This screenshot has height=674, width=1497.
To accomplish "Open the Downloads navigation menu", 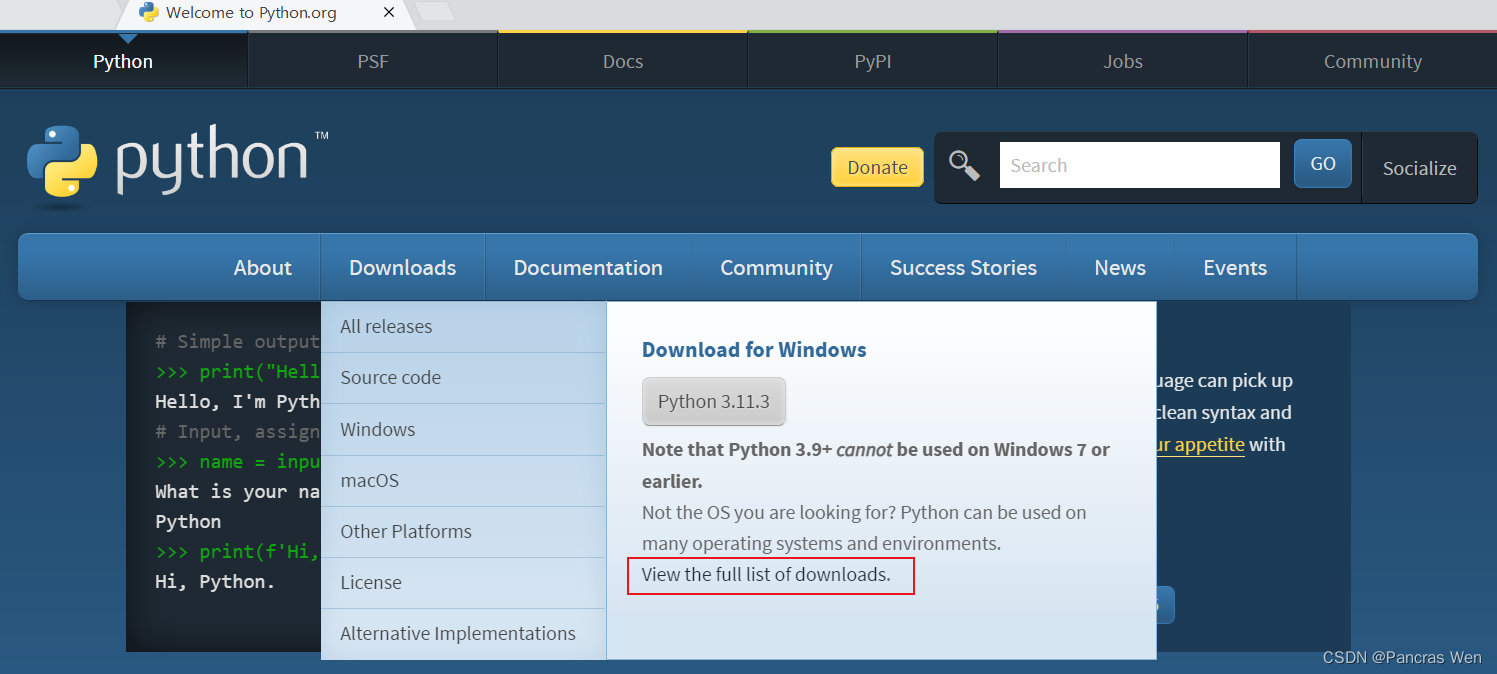I will pyautogui.click(x=403, y=268).
